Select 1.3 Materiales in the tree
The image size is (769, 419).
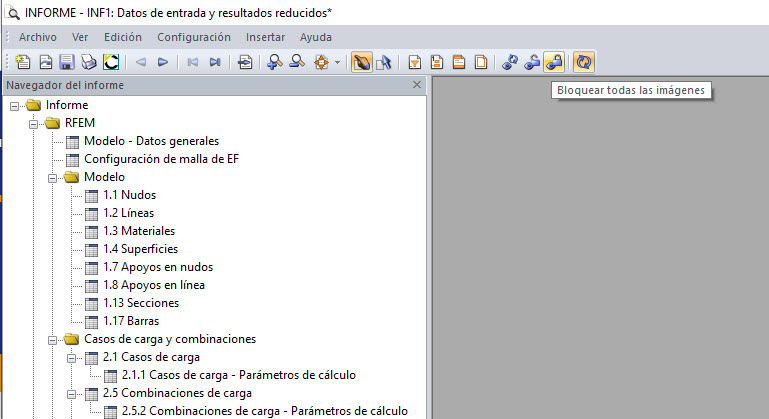point(139,231)
